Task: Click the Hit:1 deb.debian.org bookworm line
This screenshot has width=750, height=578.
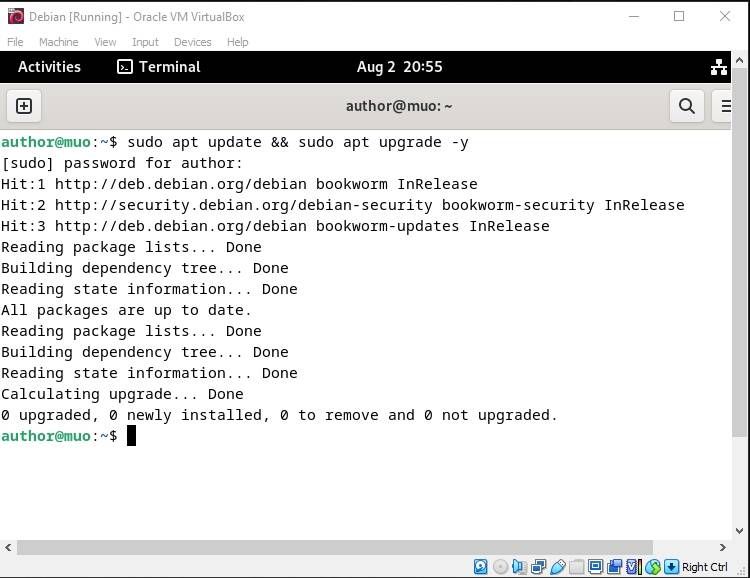Action: (239, 184)
